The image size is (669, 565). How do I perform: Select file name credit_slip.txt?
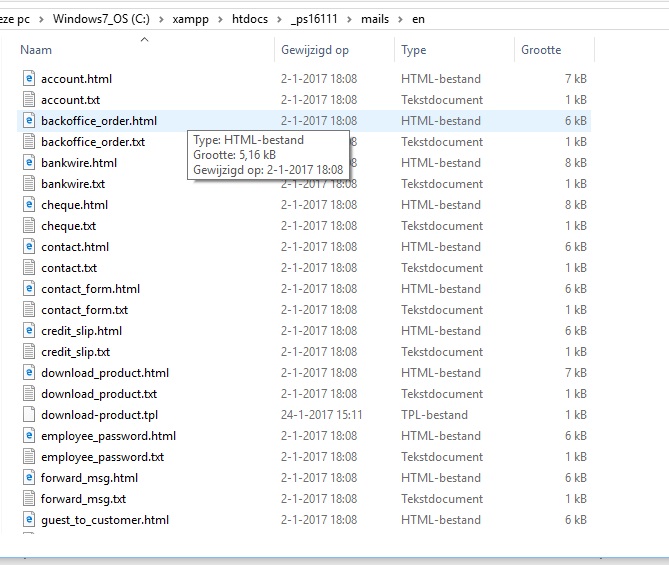point(76,352)
